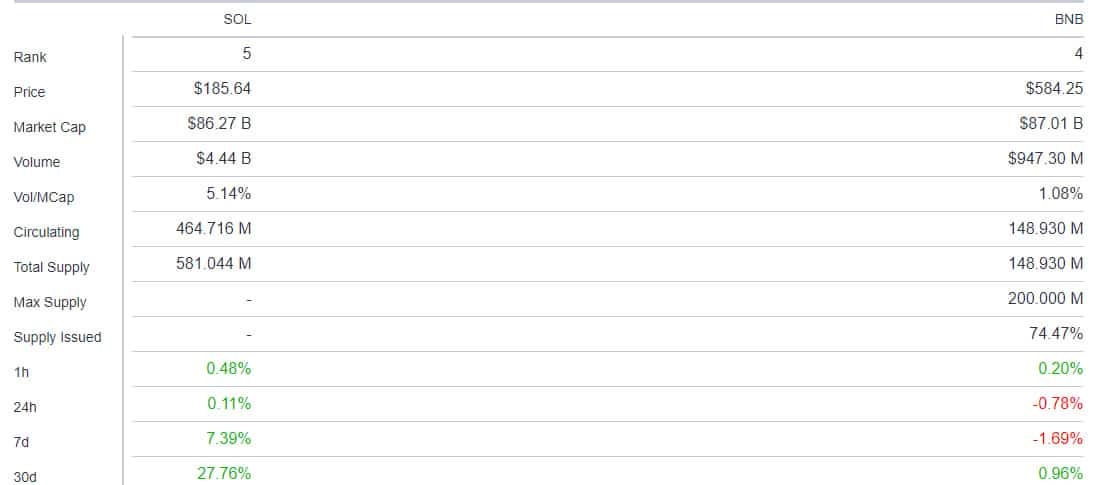Select SOL 1h change 0.48%
The width and height of the screenshot is (1094, 485).
tap(229, 368)
